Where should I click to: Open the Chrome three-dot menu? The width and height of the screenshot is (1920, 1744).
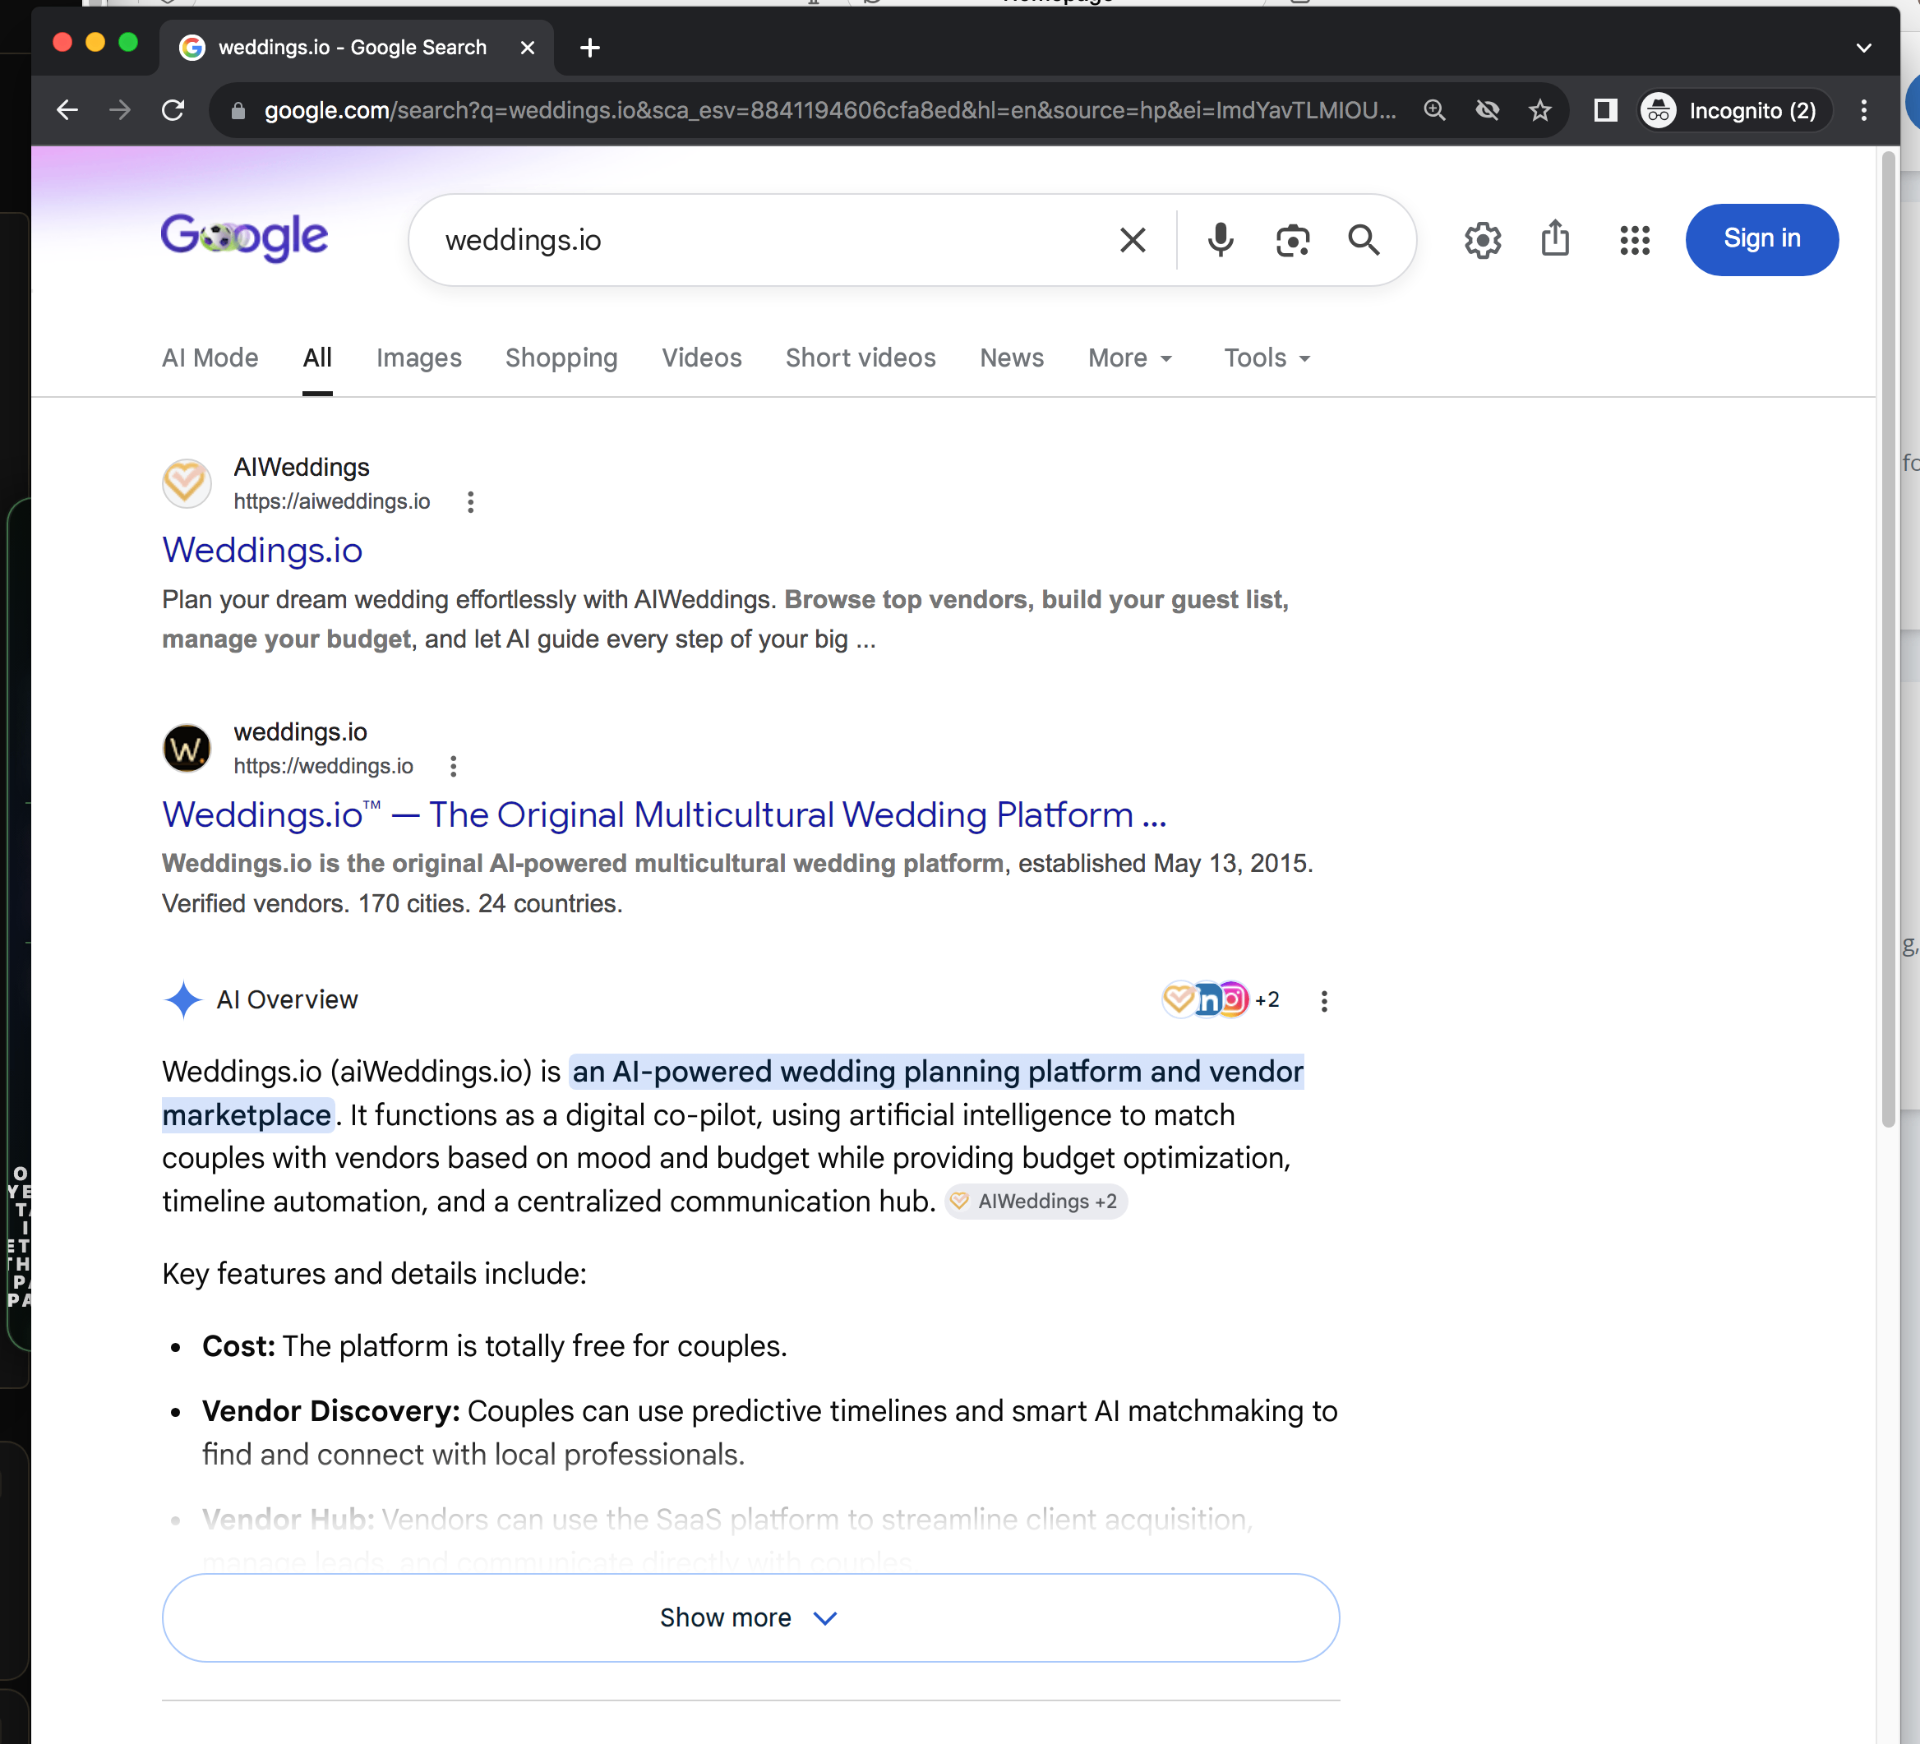pyautogui.click(x=1864, y=110)
